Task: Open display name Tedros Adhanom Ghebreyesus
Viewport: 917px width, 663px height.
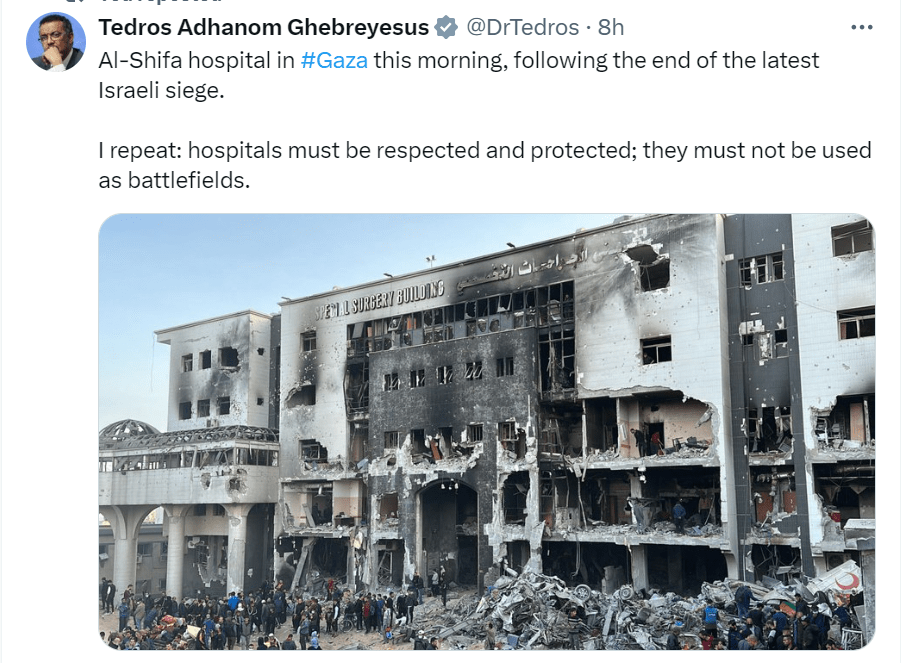Action: [x=264, y=27]
